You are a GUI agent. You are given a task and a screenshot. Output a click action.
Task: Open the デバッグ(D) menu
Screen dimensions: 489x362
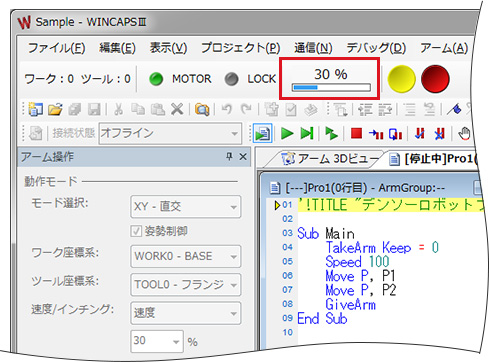[x=376, y=48]
